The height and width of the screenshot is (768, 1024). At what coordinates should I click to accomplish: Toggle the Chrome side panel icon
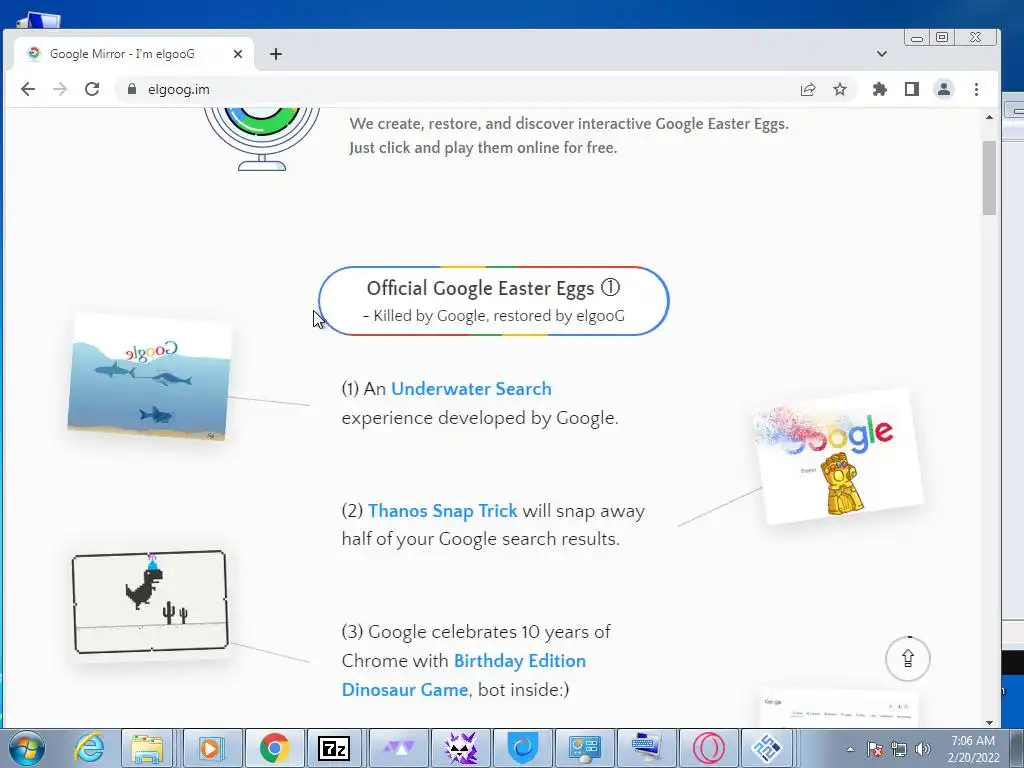pyautogui.click(x=912, y=89)
